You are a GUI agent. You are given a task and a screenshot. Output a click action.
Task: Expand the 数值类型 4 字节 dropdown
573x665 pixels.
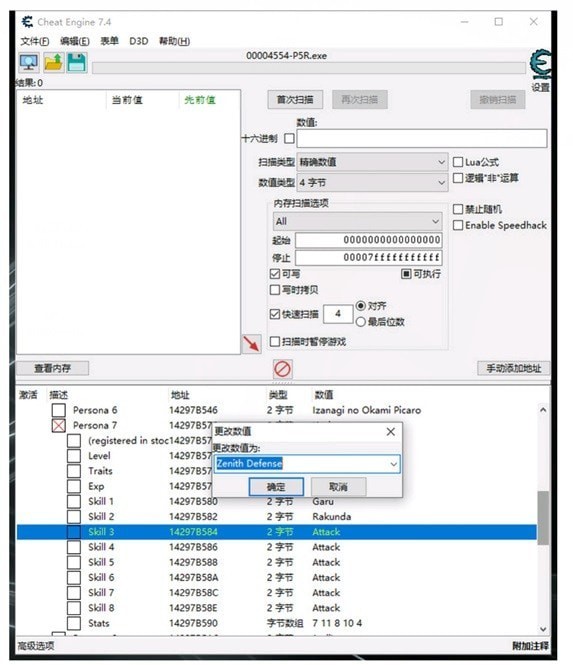coord(372,182)
